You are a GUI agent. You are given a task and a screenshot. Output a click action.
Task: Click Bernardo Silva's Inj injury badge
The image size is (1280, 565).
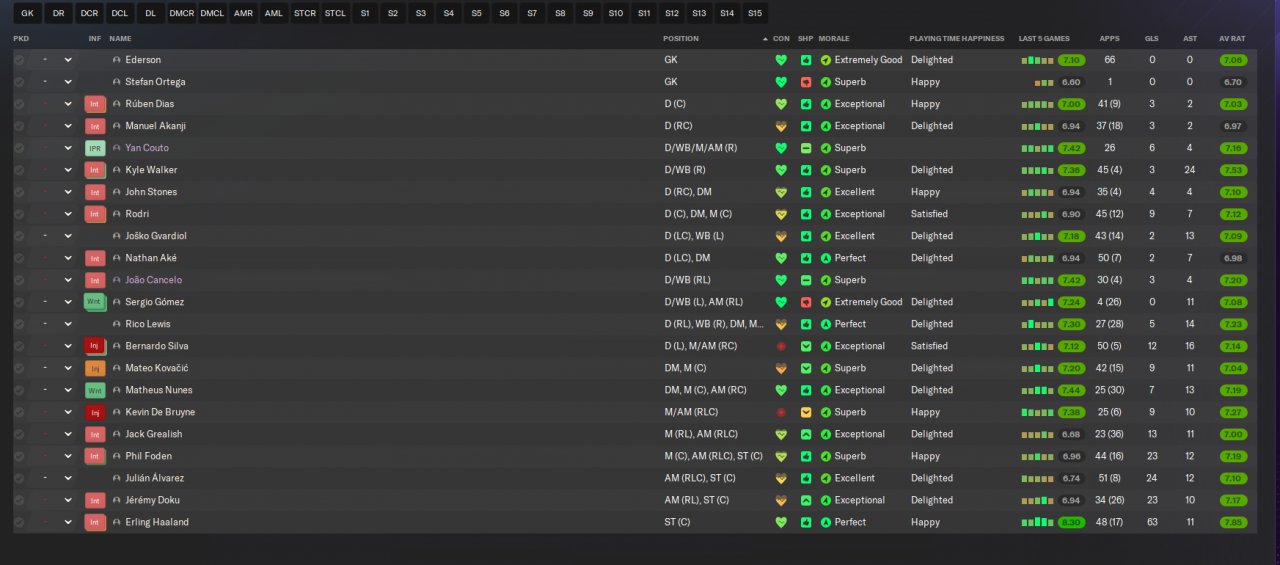pyautogui.click(x=95, y=346)
